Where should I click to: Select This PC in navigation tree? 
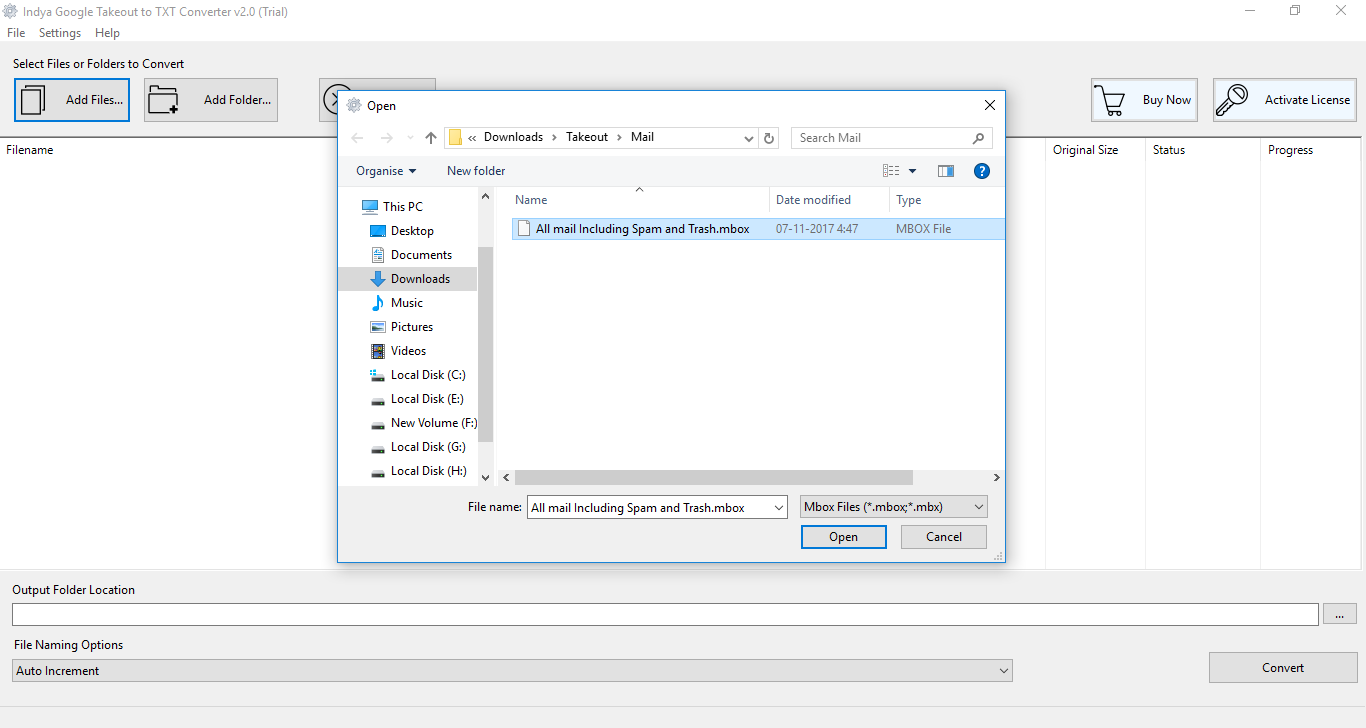click(x=403, y=207)
